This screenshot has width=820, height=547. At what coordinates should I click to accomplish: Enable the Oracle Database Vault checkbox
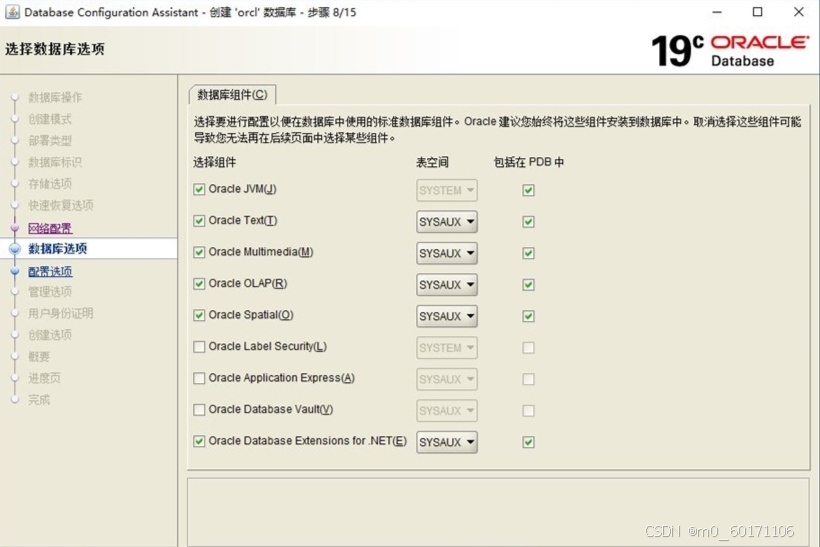tap(199, 409)
